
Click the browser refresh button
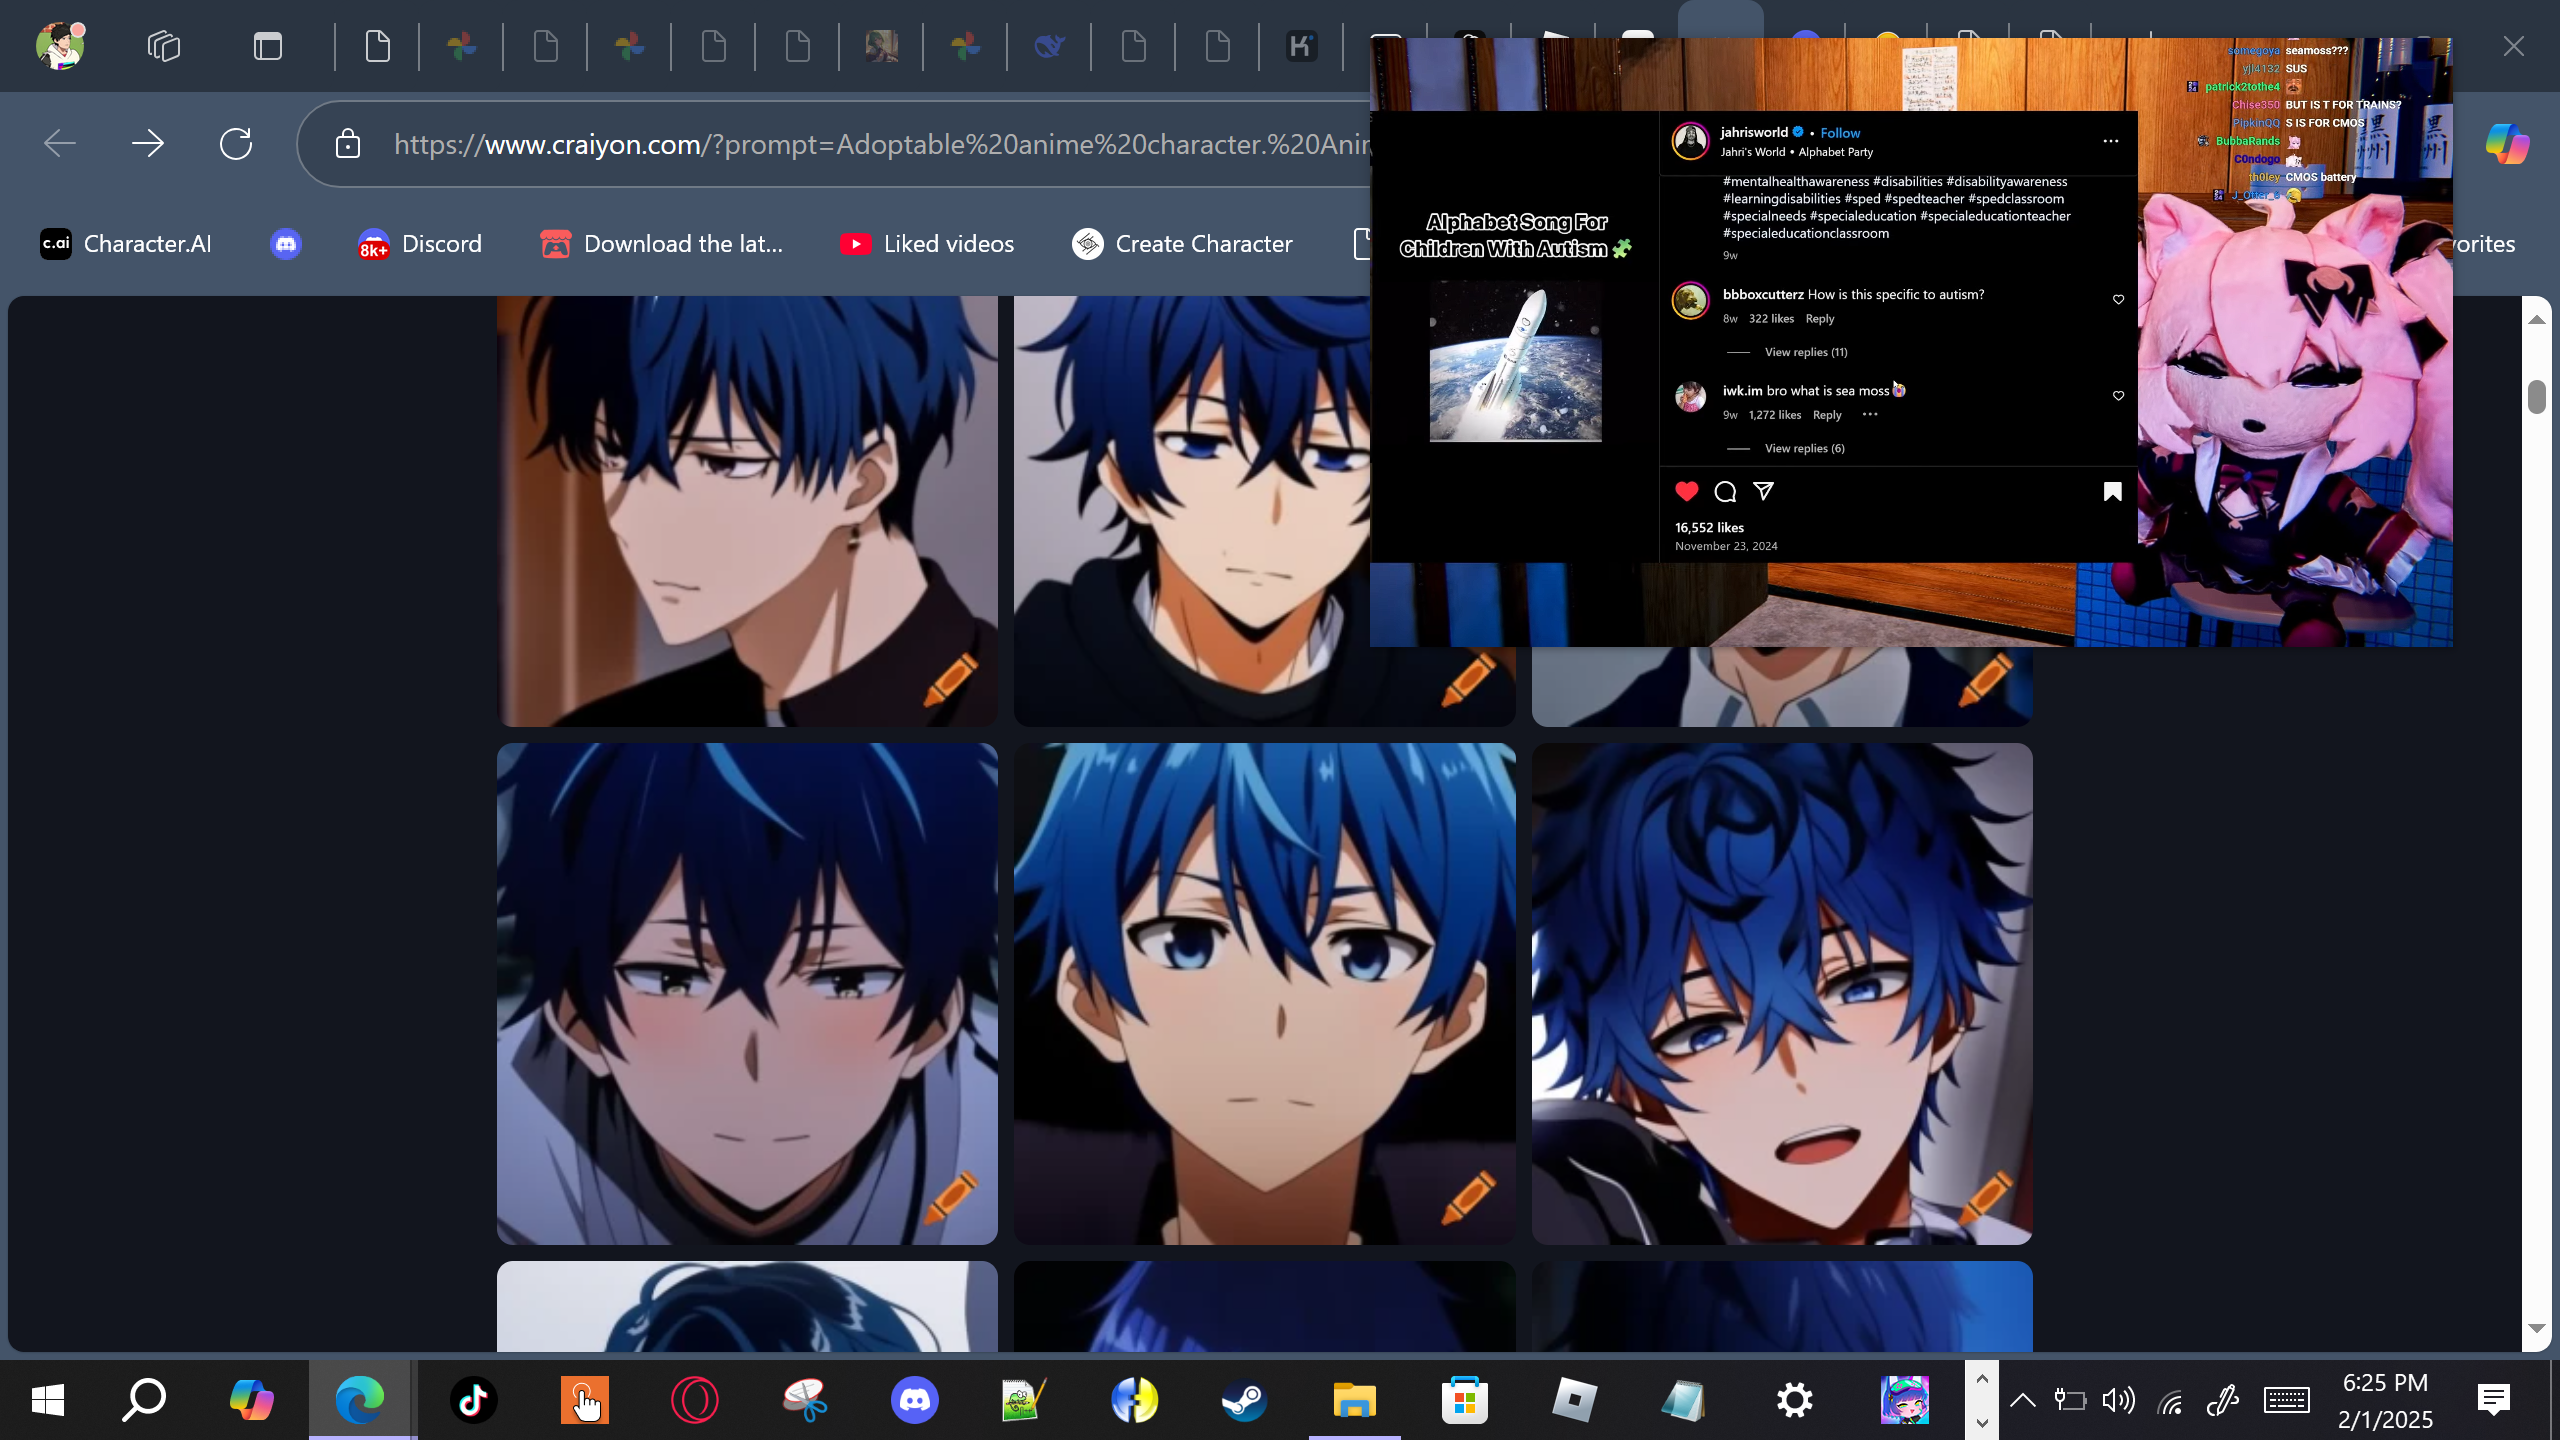(236, 144)
